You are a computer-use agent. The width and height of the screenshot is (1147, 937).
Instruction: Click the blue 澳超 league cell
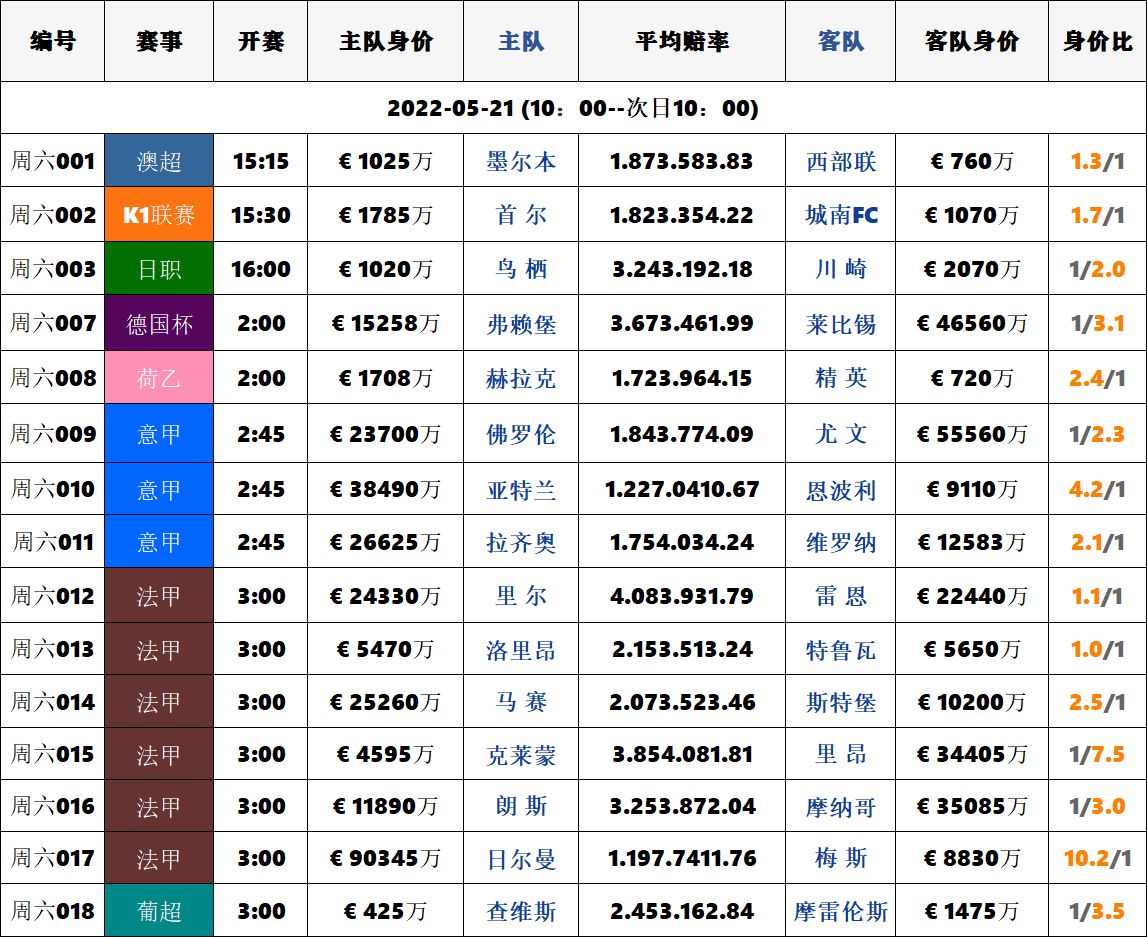[x=159, y=161]
